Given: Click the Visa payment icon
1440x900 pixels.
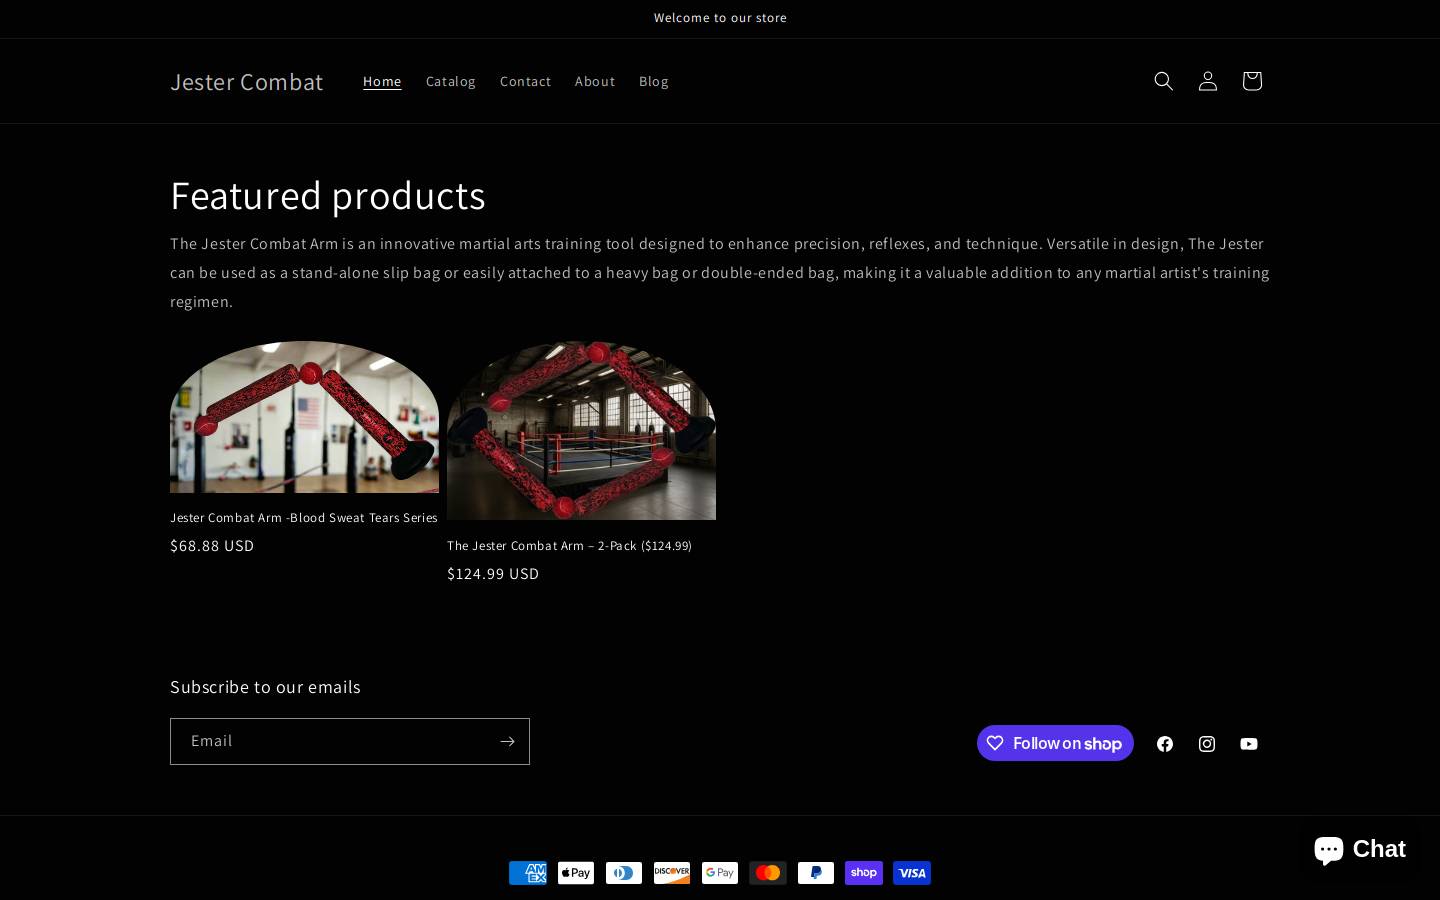Looking at the screenshot, I should point(912,873).
